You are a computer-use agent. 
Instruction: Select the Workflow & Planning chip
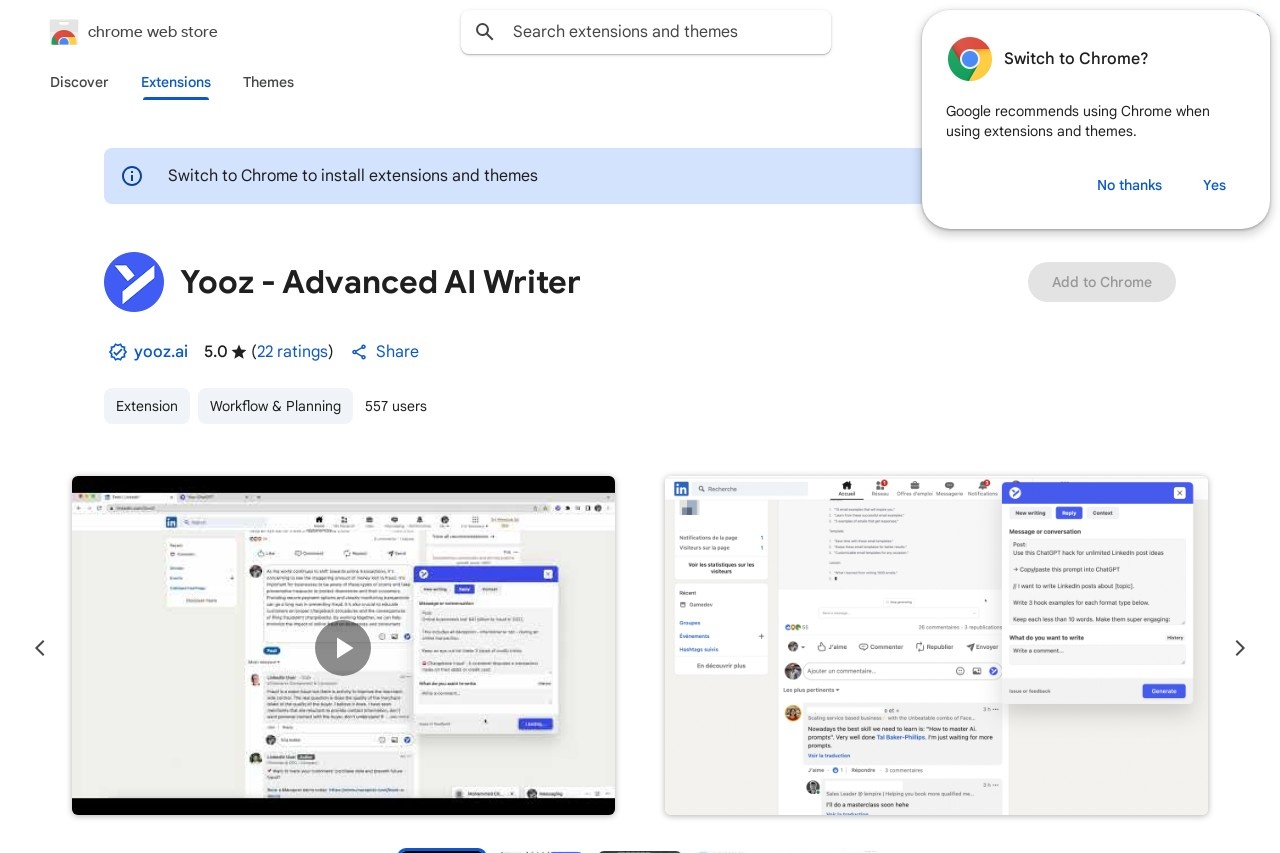(275, 406)
